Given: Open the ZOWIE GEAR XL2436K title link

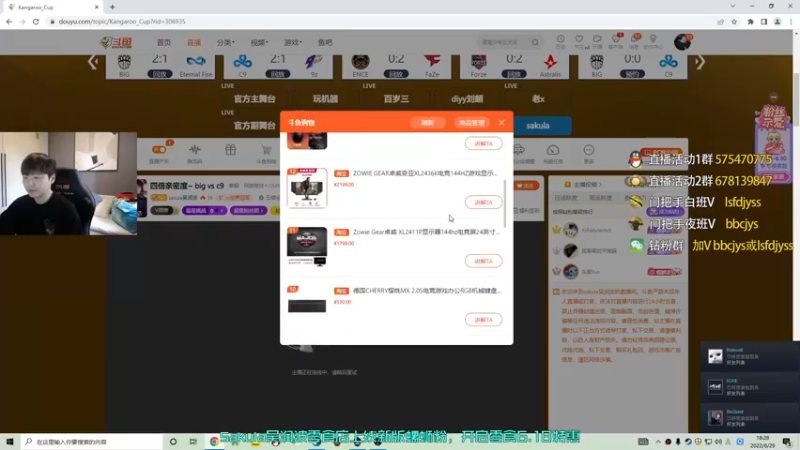Looking at the screenshot, I should [x=425, y=173].
